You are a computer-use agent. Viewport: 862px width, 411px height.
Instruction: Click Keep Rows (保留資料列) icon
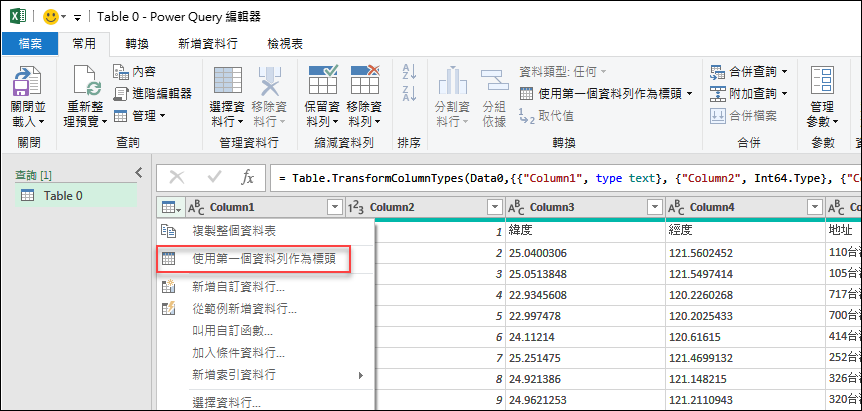(x=323, y=80)
